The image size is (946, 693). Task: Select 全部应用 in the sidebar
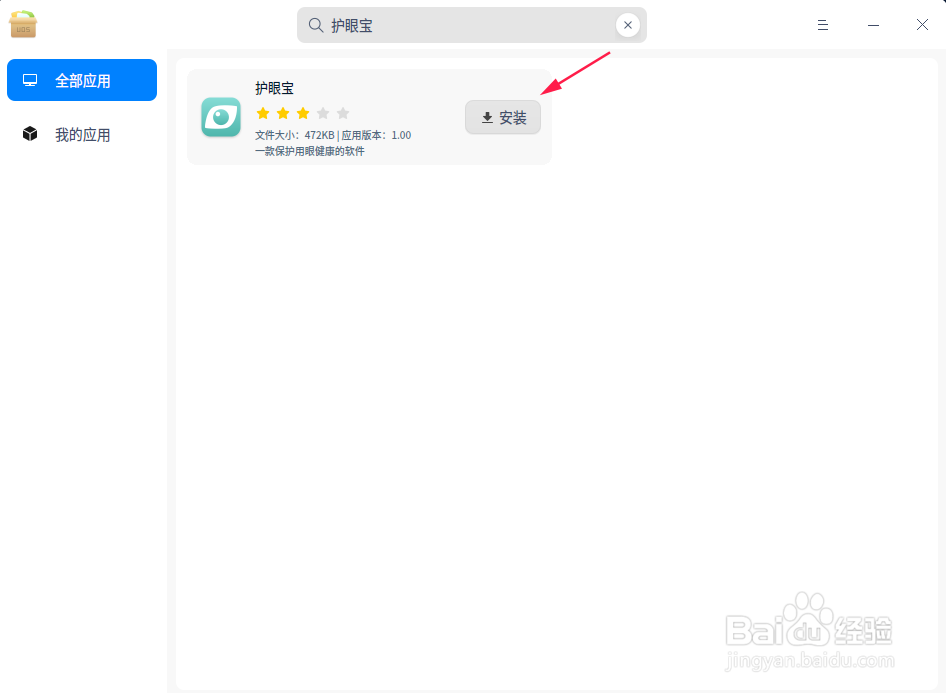(x=82, y=80)
